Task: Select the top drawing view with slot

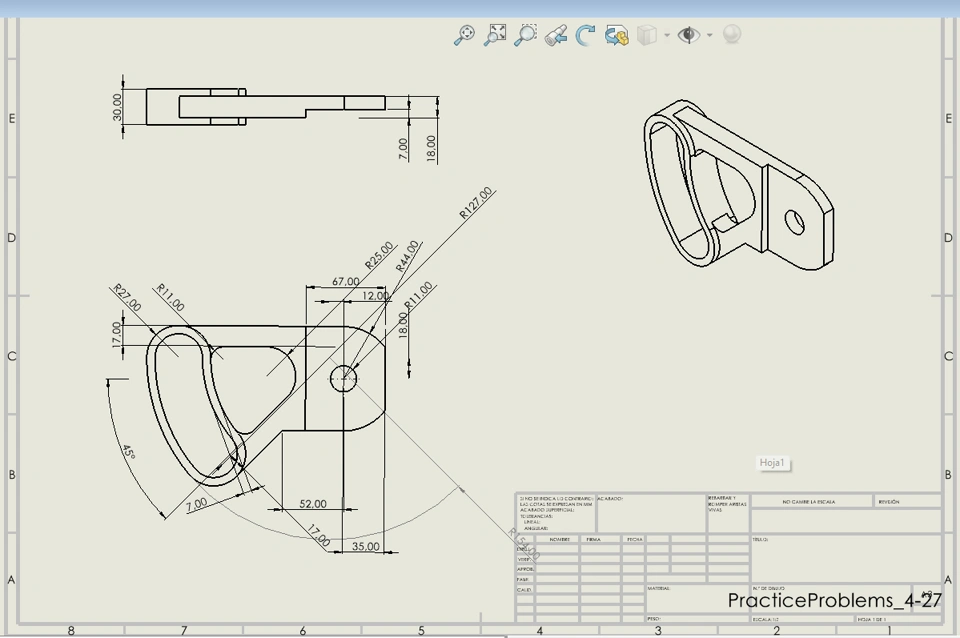Action: point(266,107)
